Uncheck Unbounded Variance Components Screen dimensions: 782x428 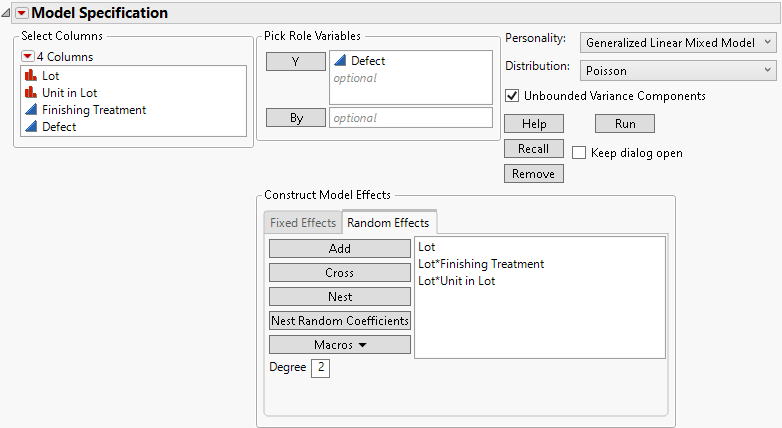[513, 96]
